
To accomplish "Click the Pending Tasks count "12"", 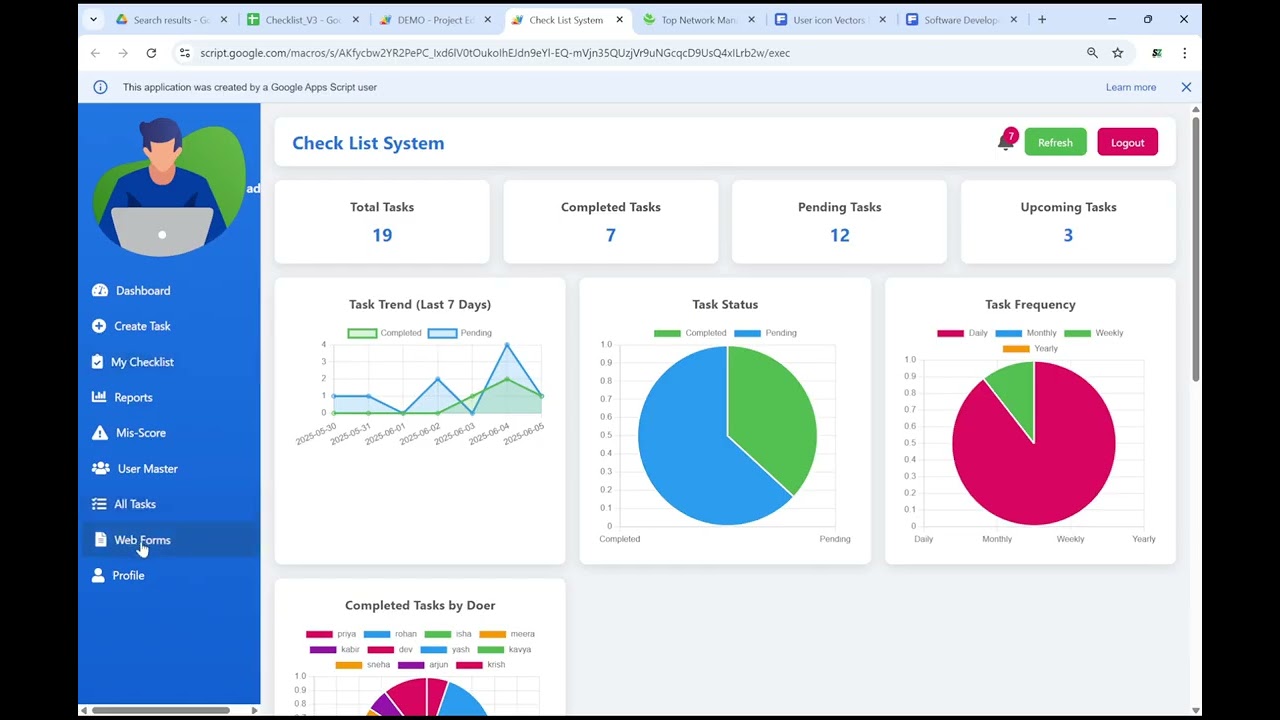I will pyautogui.click(x=840, y=236).
